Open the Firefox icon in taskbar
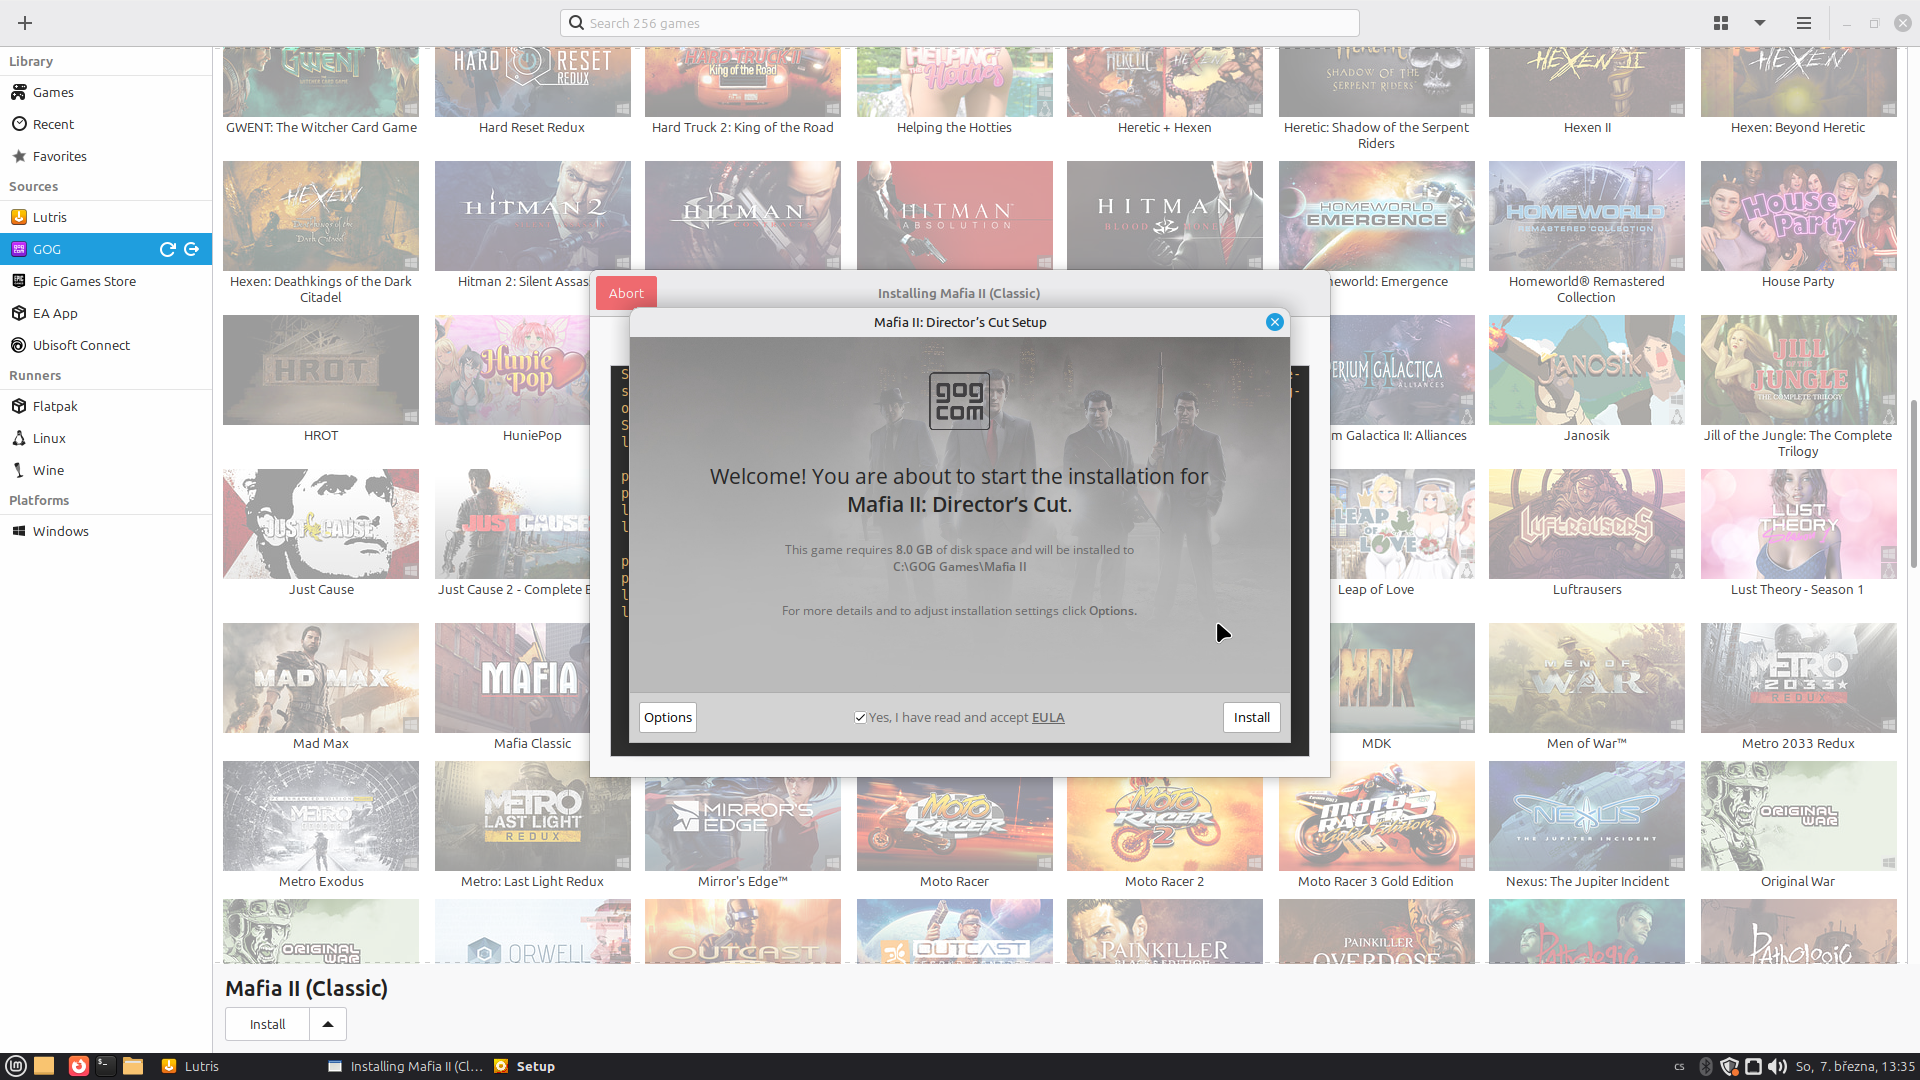Image resolution: width=1920 pixels, height=1080 pixels. pyautogui.click(x=78, y=1066)
